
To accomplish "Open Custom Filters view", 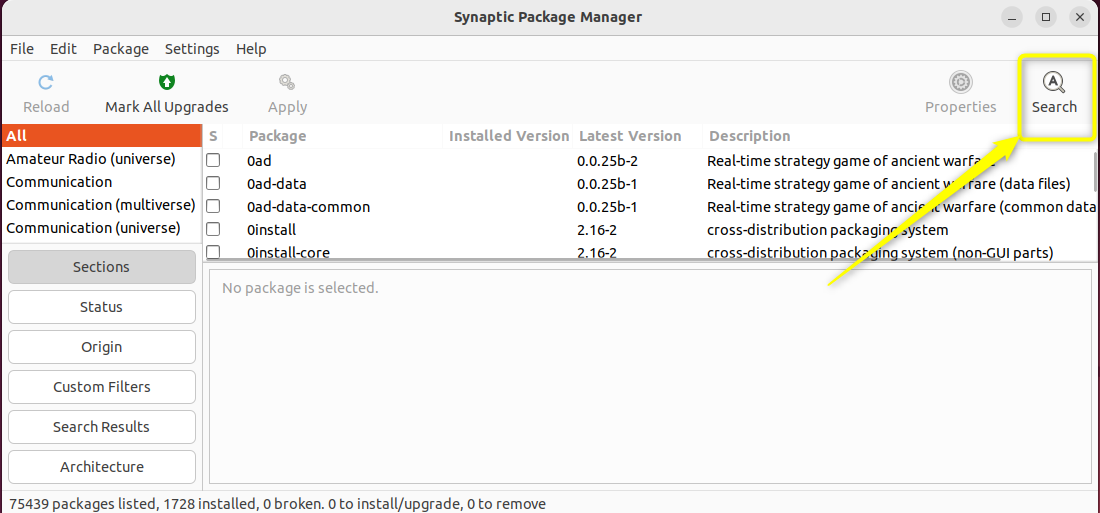I will 102,387.
